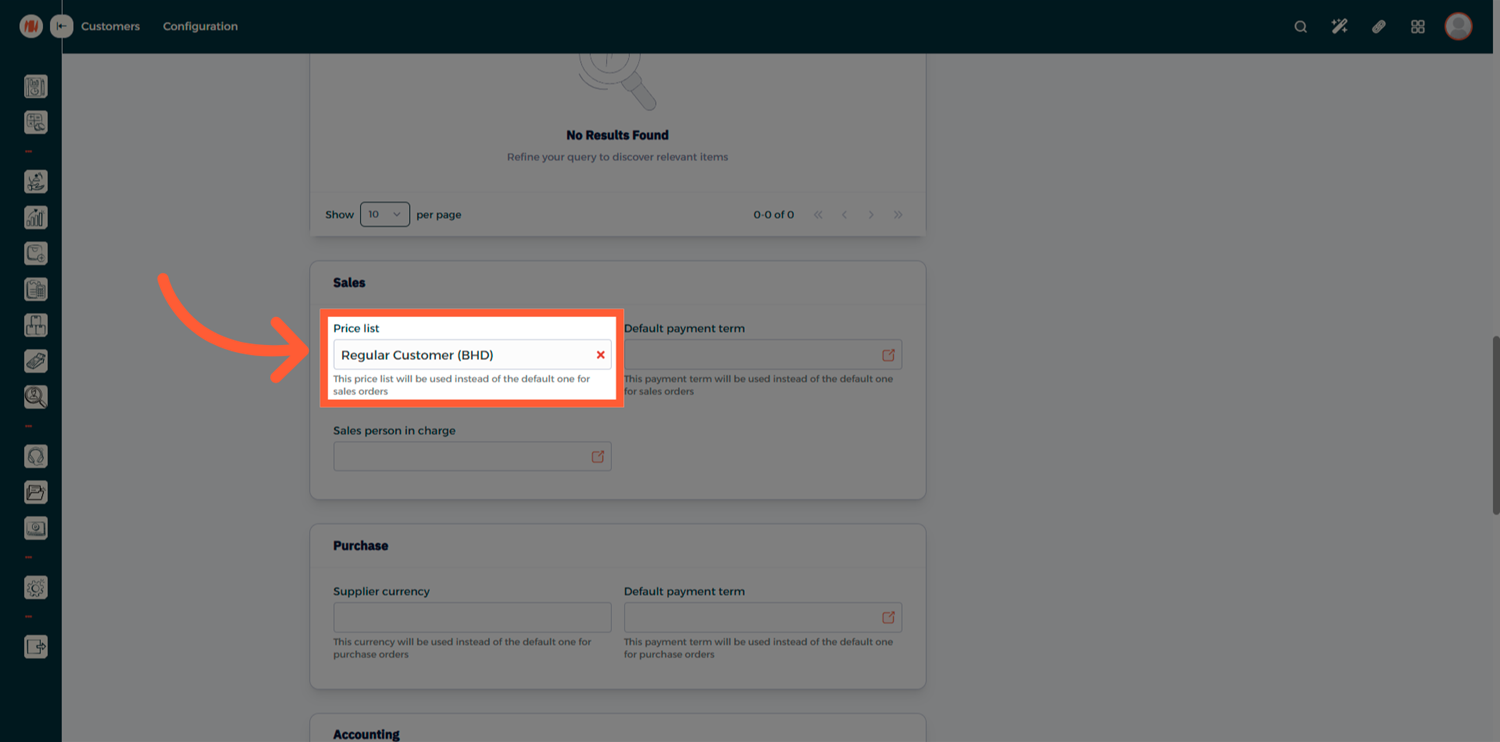
Task: Jump to the last page arrow
Action: click(x=898, y=215)
